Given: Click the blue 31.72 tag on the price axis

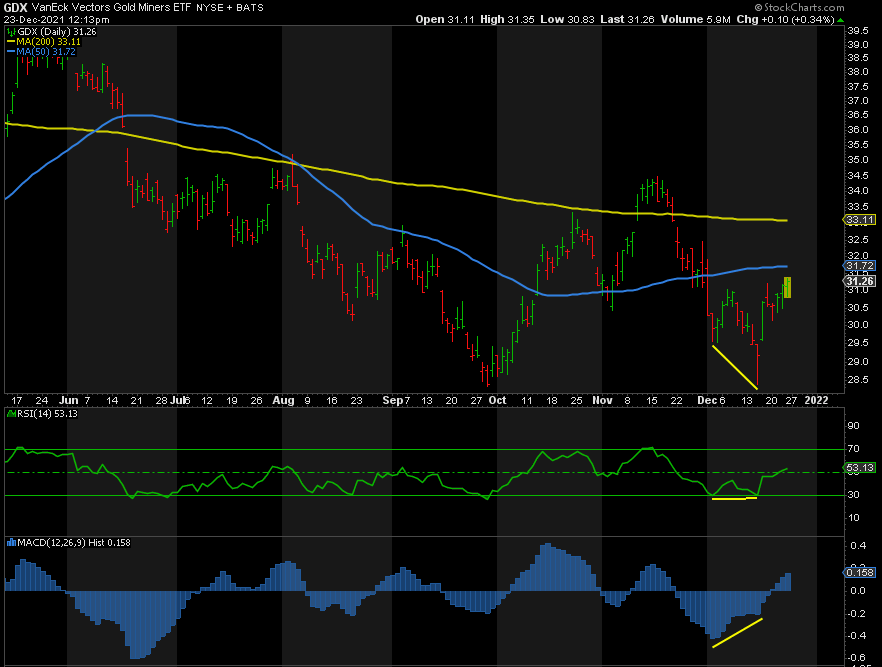Looking at the screenshot, I should coord(860,265).
